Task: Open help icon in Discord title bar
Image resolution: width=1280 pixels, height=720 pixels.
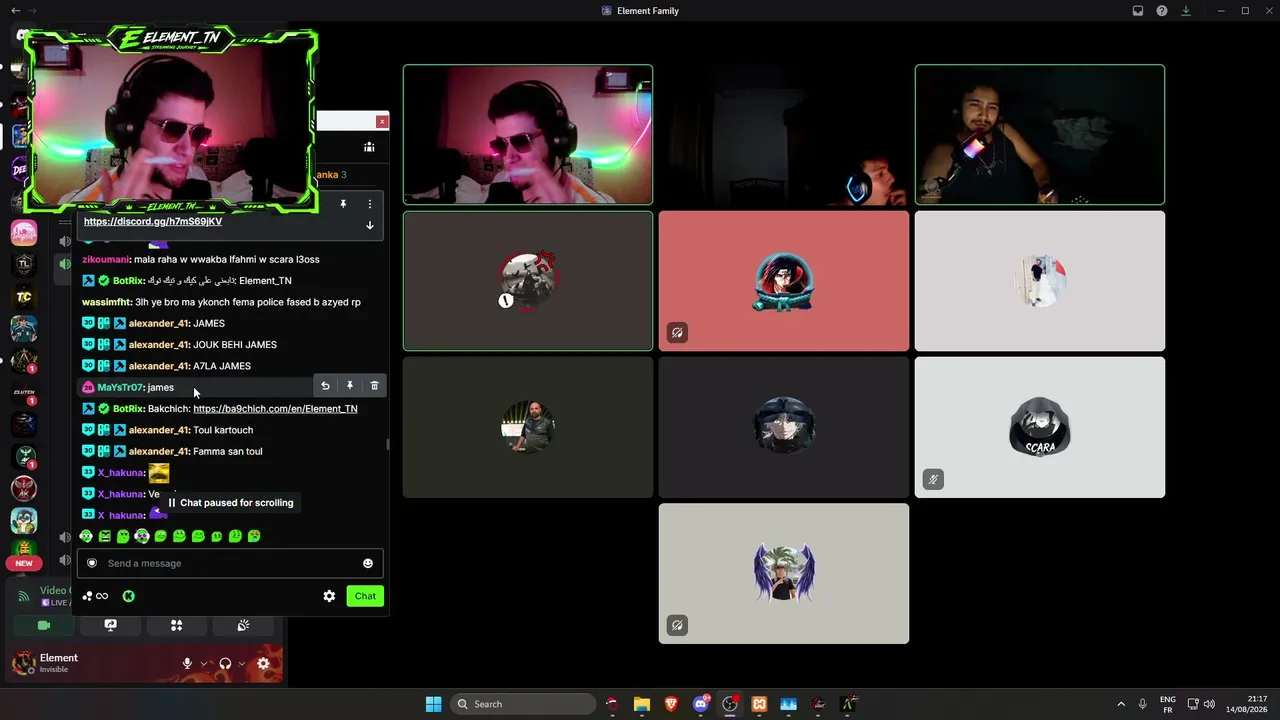Action: [1162, 11]
